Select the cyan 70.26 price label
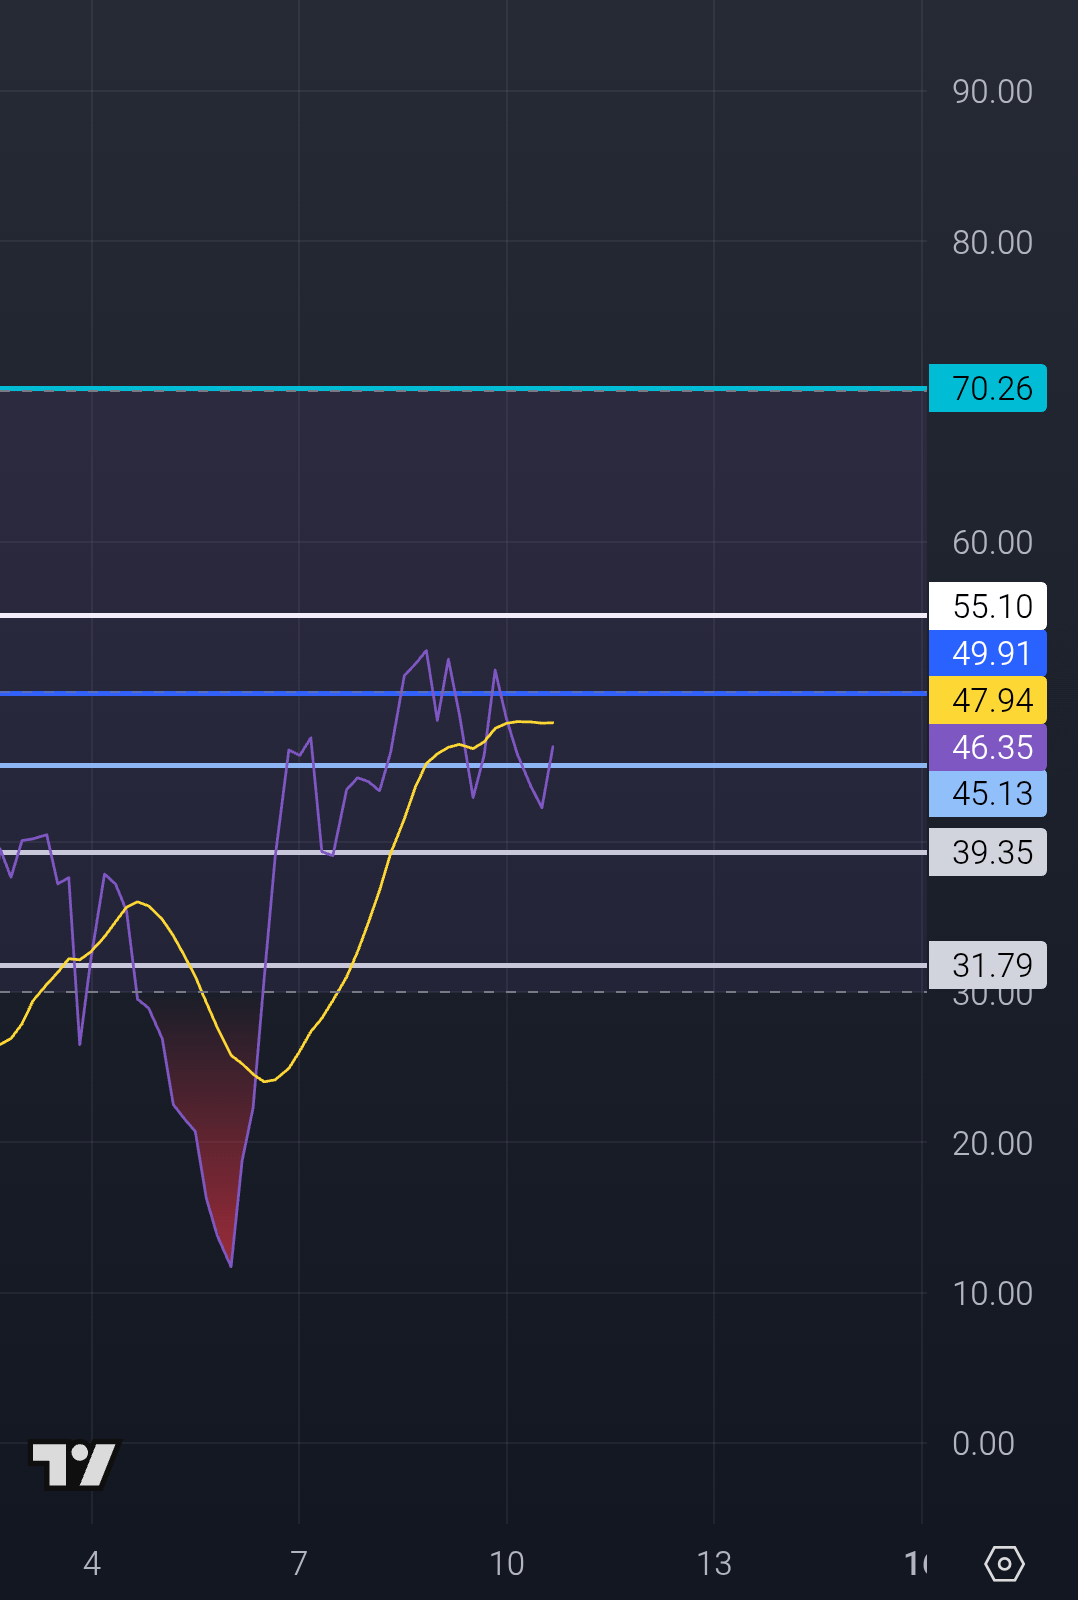 (988, 388)
